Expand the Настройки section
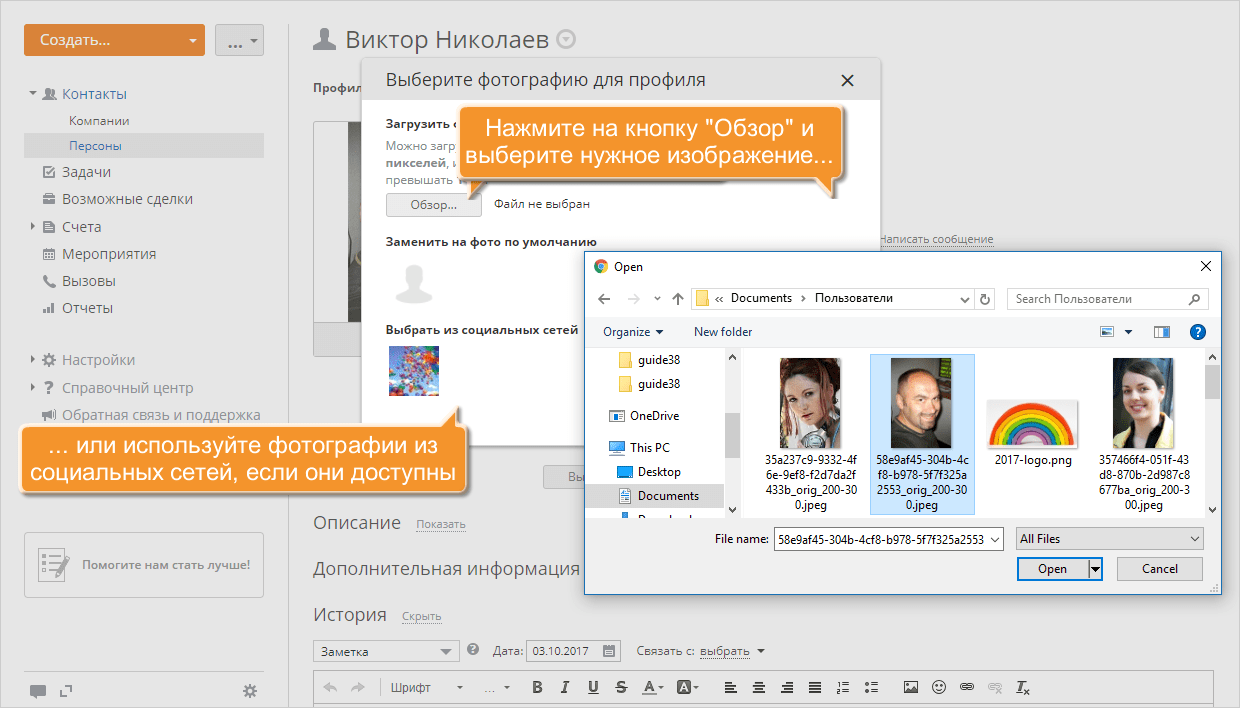The image size is (1240, 708). click(x=33, y=360)
